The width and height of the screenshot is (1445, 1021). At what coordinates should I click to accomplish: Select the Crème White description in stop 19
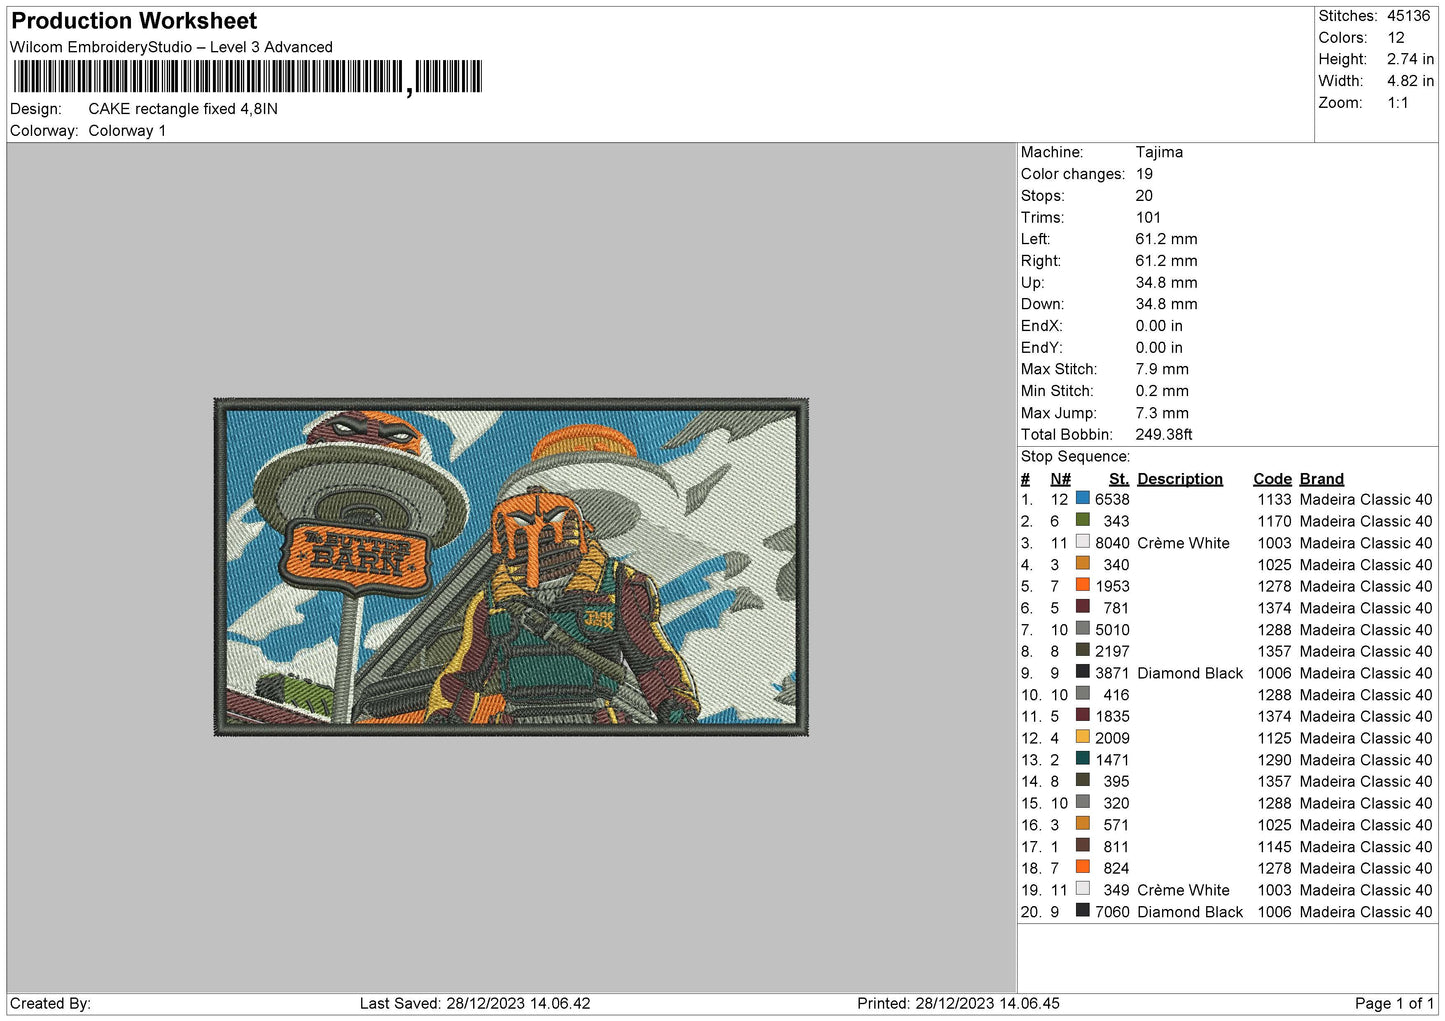pyautogui.click(x=1183, y=890)
